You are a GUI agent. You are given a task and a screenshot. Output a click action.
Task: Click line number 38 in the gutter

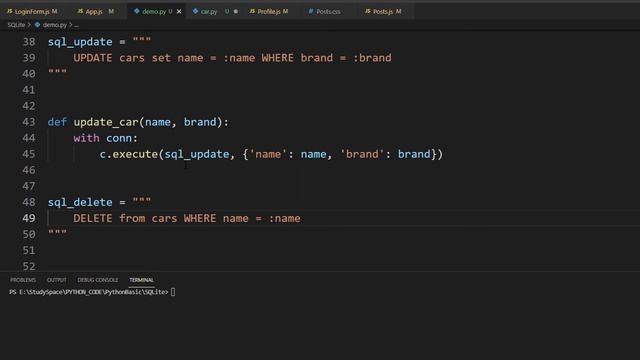pos(29,42)
